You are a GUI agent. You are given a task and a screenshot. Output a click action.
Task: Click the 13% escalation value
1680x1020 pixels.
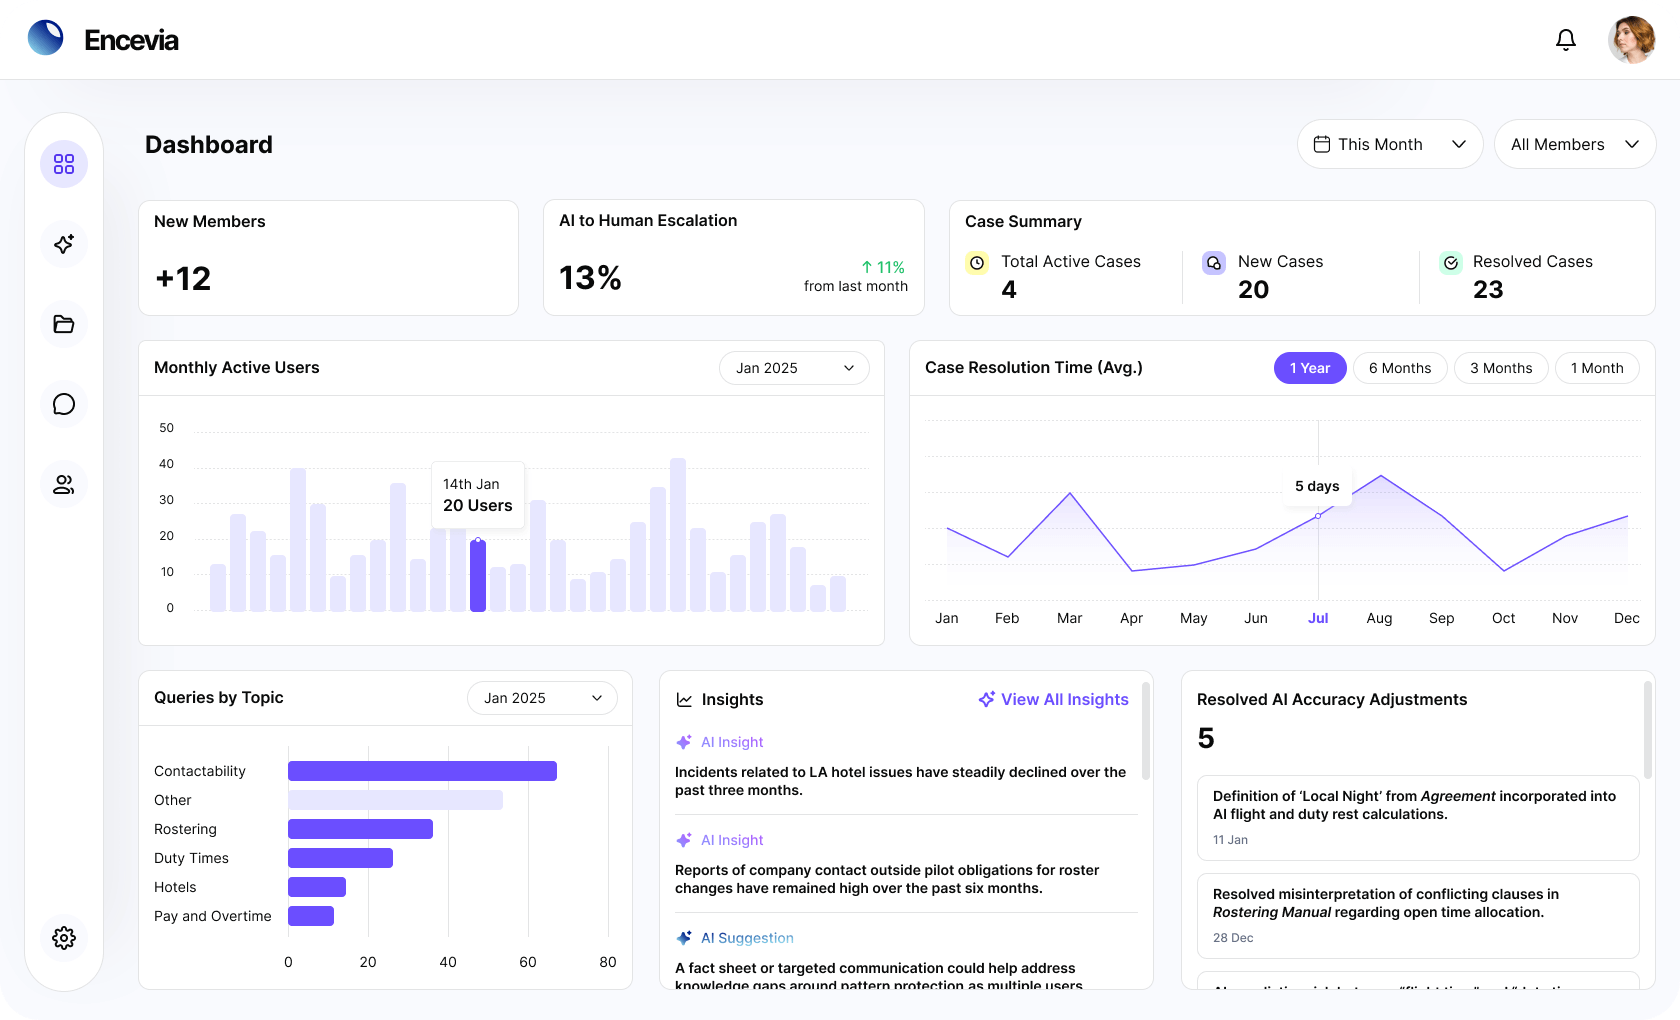coord(590,278)
